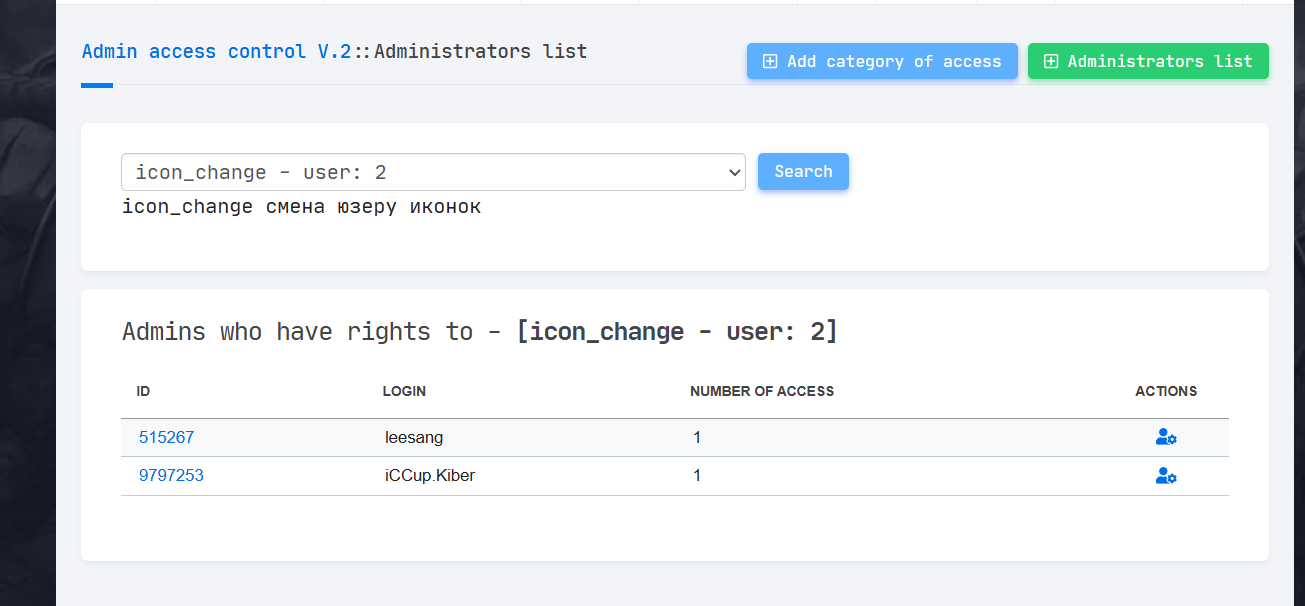Click number of access value for leesang
This screenshot has height=606, width=1305.
click(x=697, y=437)
